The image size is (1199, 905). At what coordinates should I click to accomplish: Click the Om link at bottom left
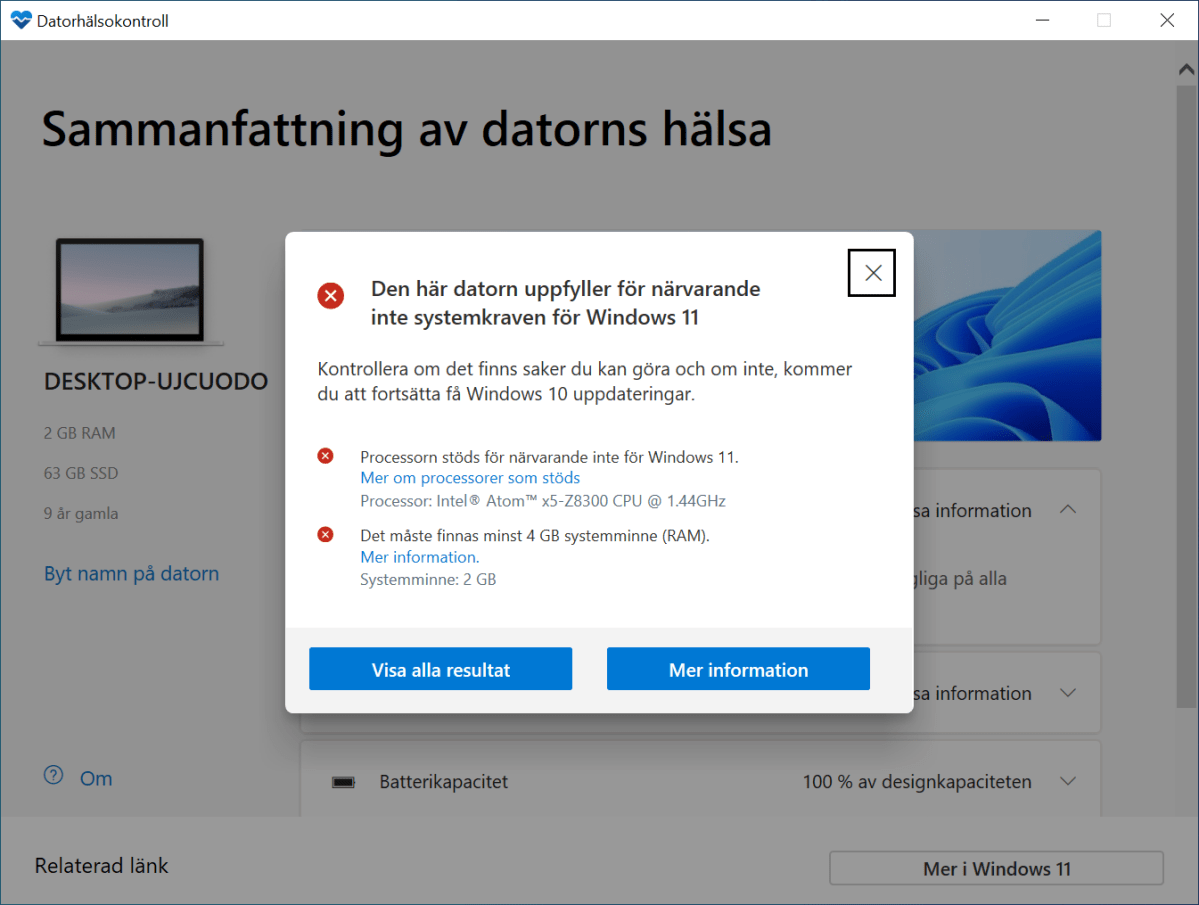click(96, 778)
